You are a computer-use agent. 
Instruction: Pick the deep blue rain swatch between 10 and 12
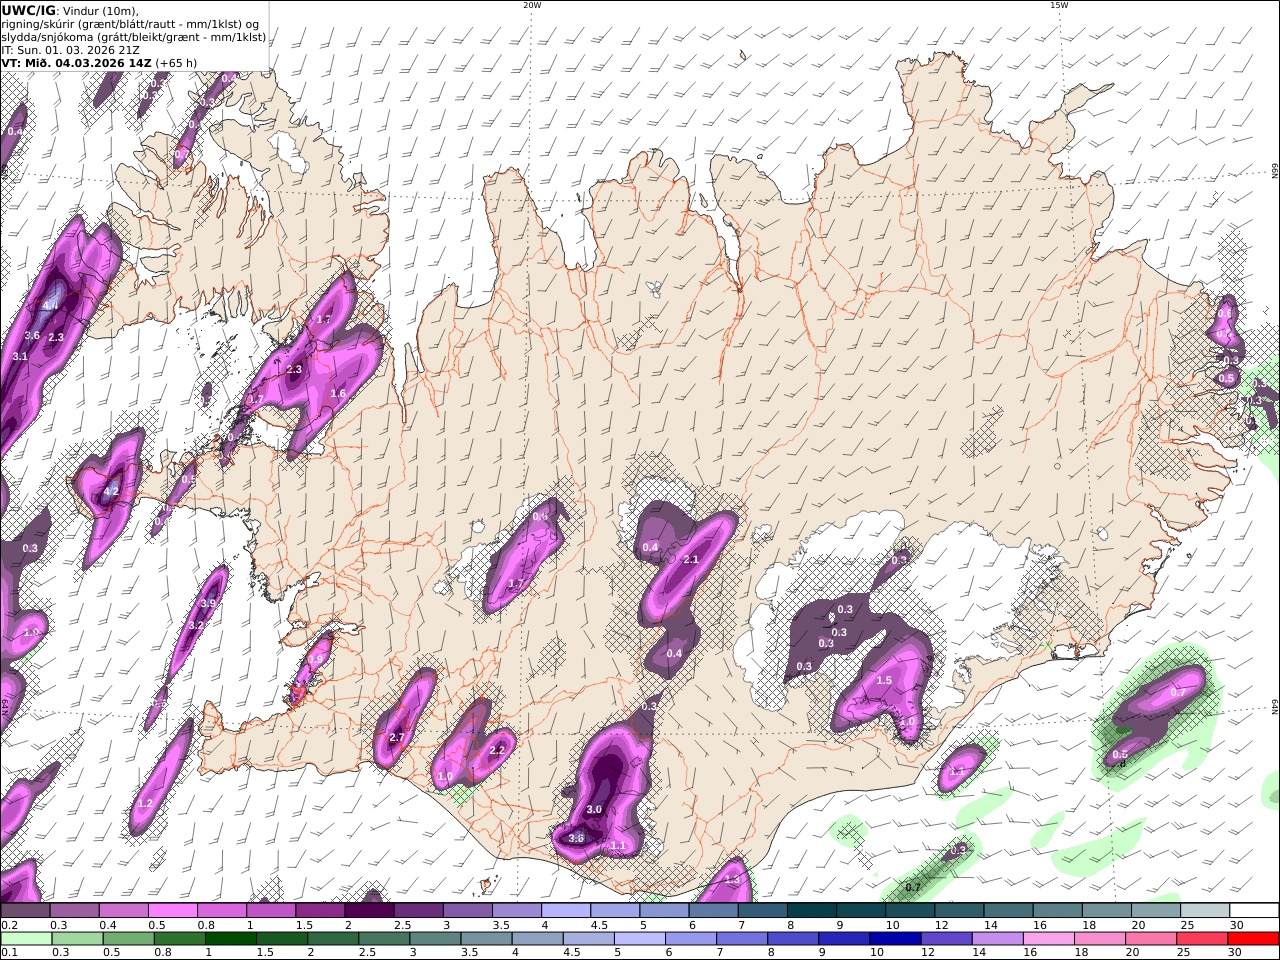click(895, 938)
